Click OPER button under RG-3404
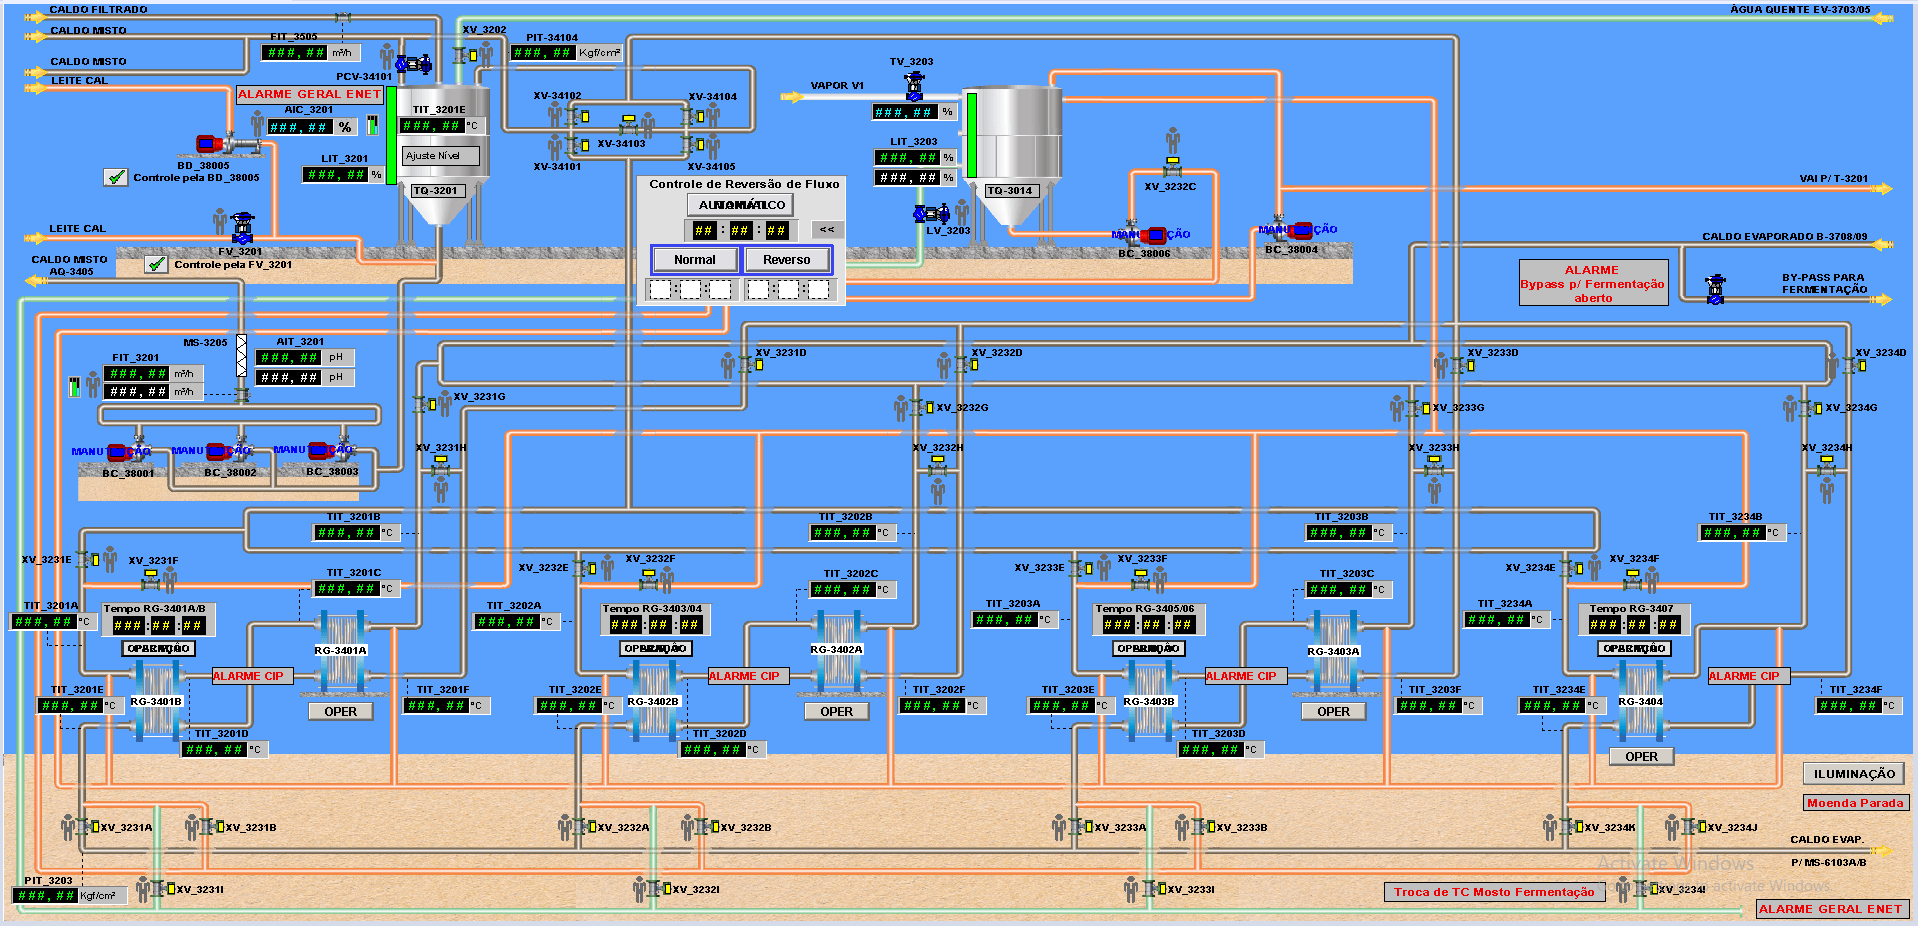The width and height of the screenshot is (1918, 926). click(1641, 757)
